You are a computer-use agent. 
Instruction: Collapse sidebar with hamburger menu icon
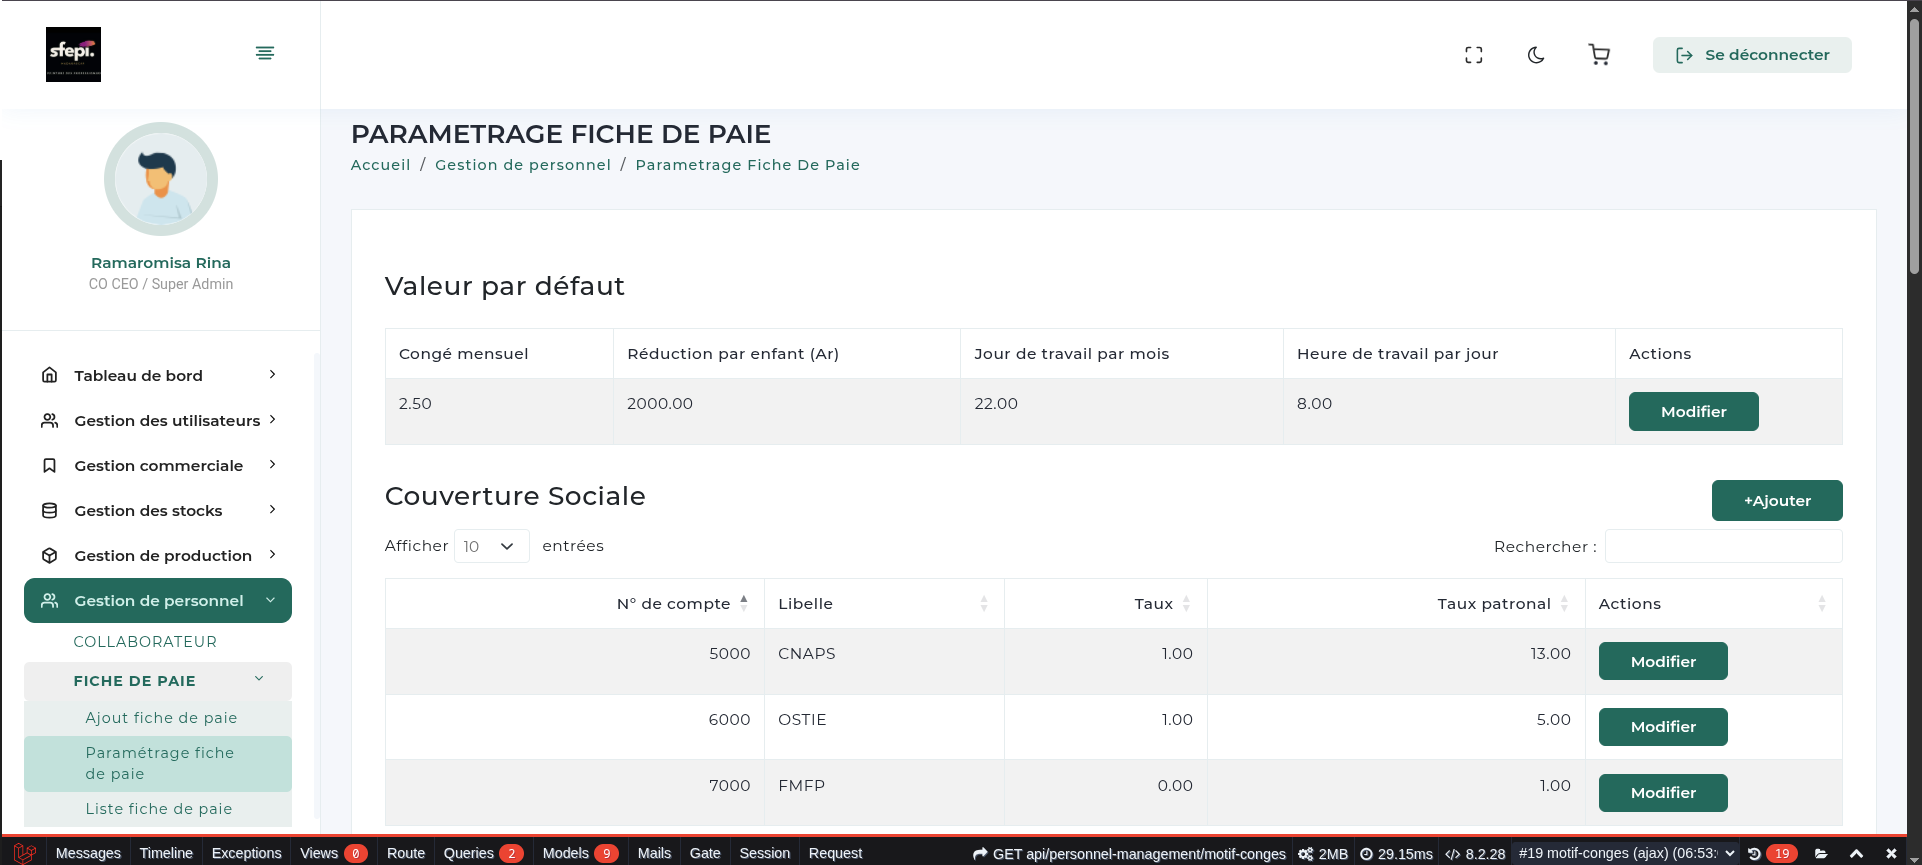click(265, 53)
